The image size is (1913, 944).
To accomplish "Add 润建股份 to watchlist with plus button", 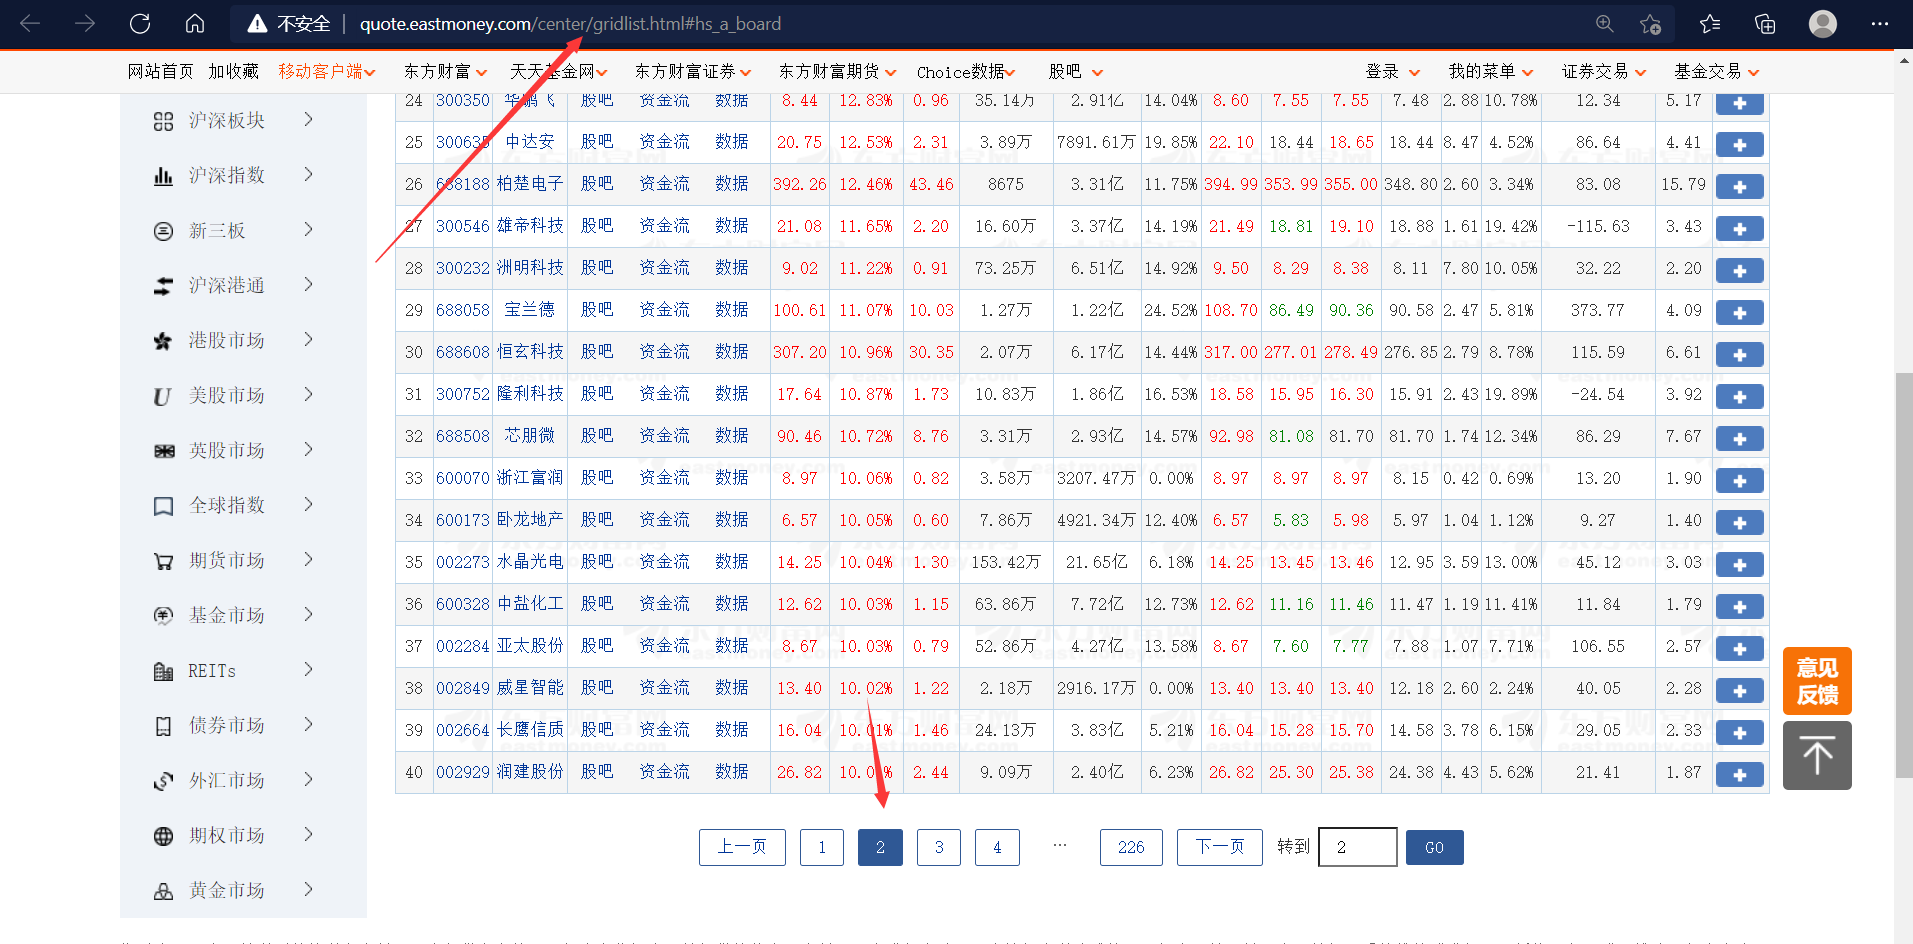I will pos(1740,775).
